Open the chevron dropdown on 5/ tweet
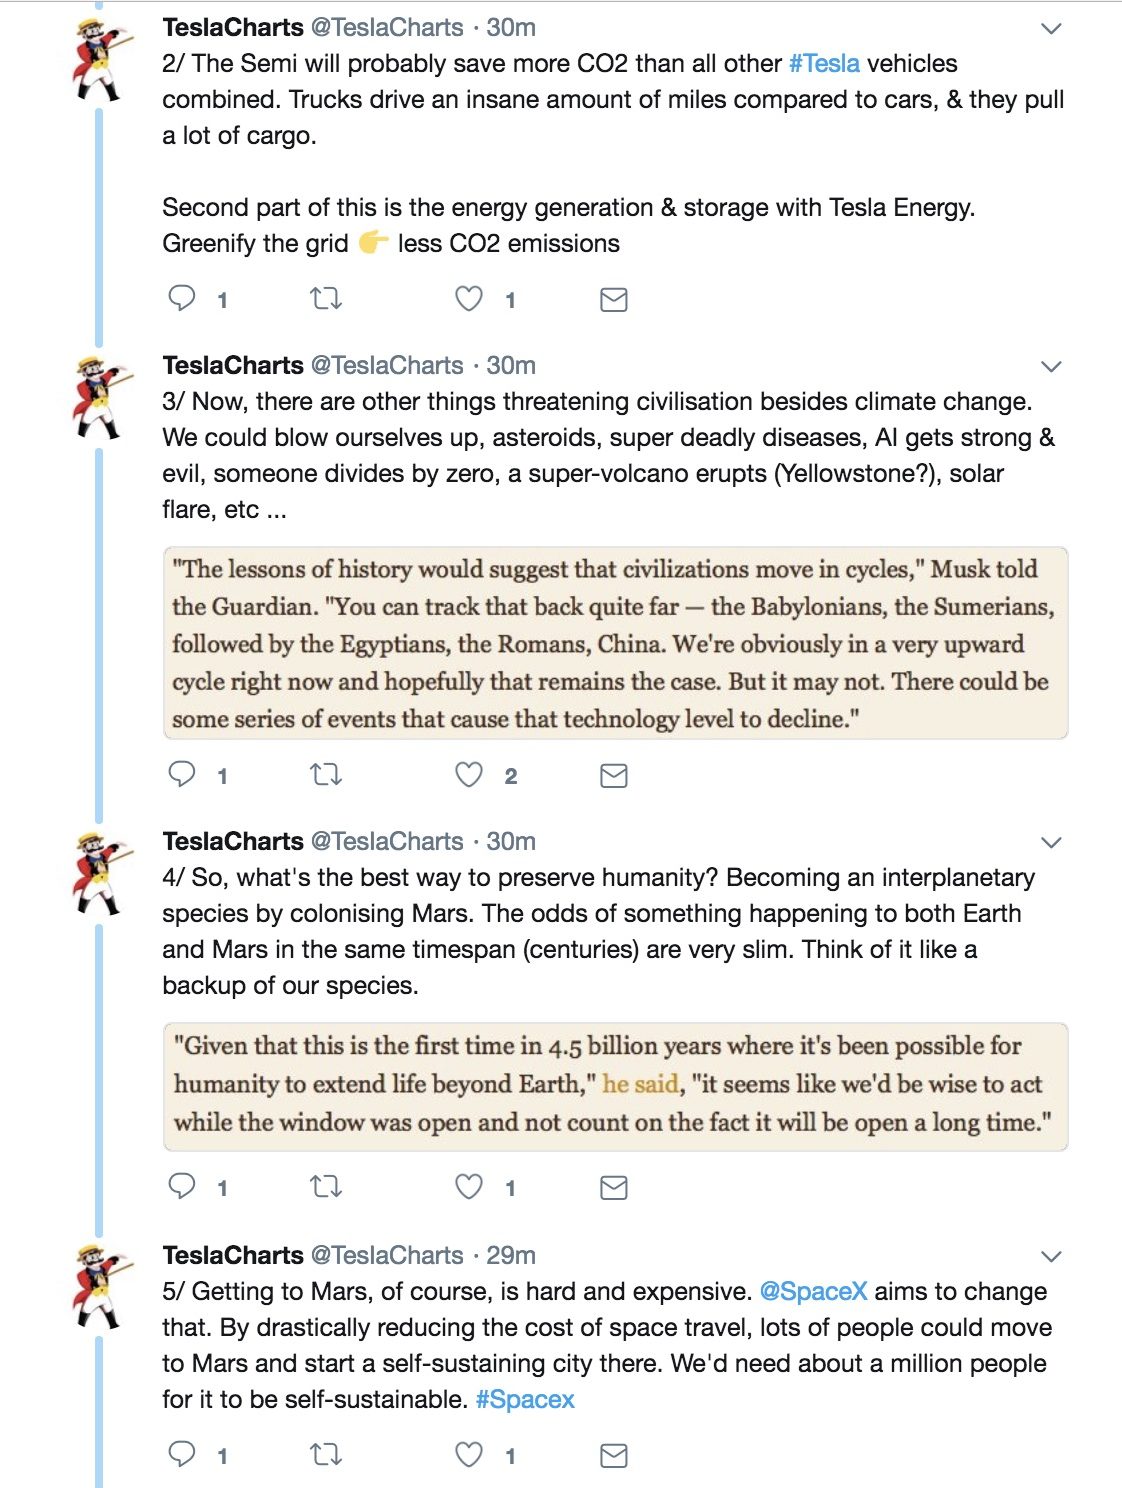This screenshot has height=1488, width=1122. pos(1051,1257)
